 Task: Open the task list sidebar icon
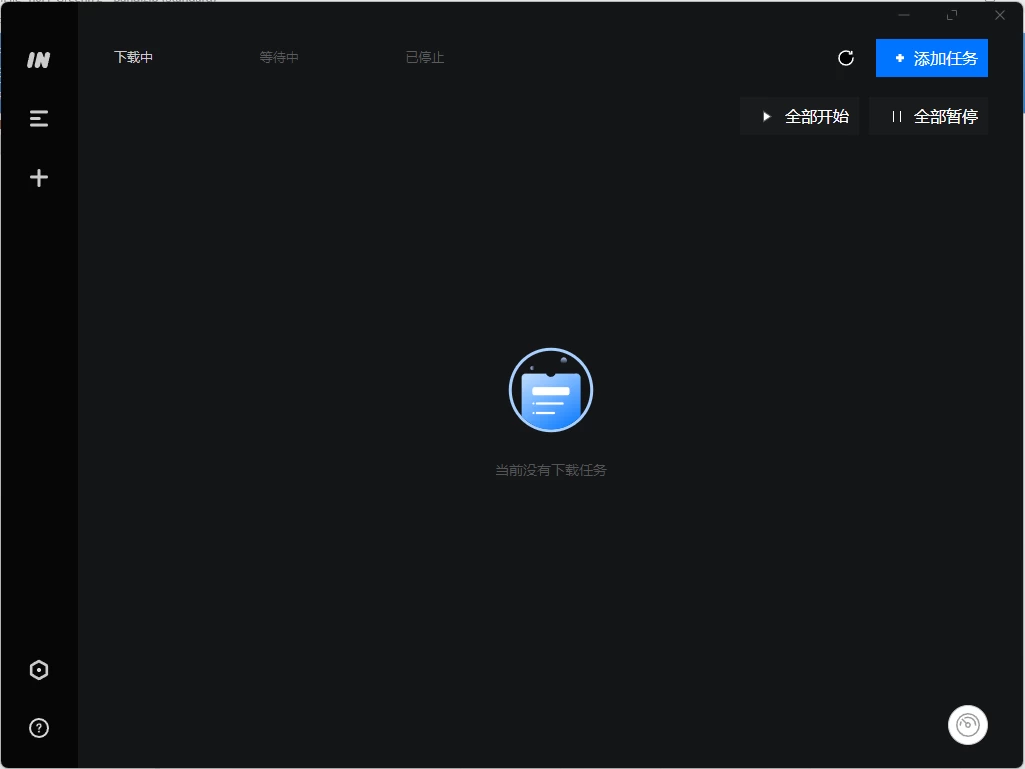click(38, 118)
